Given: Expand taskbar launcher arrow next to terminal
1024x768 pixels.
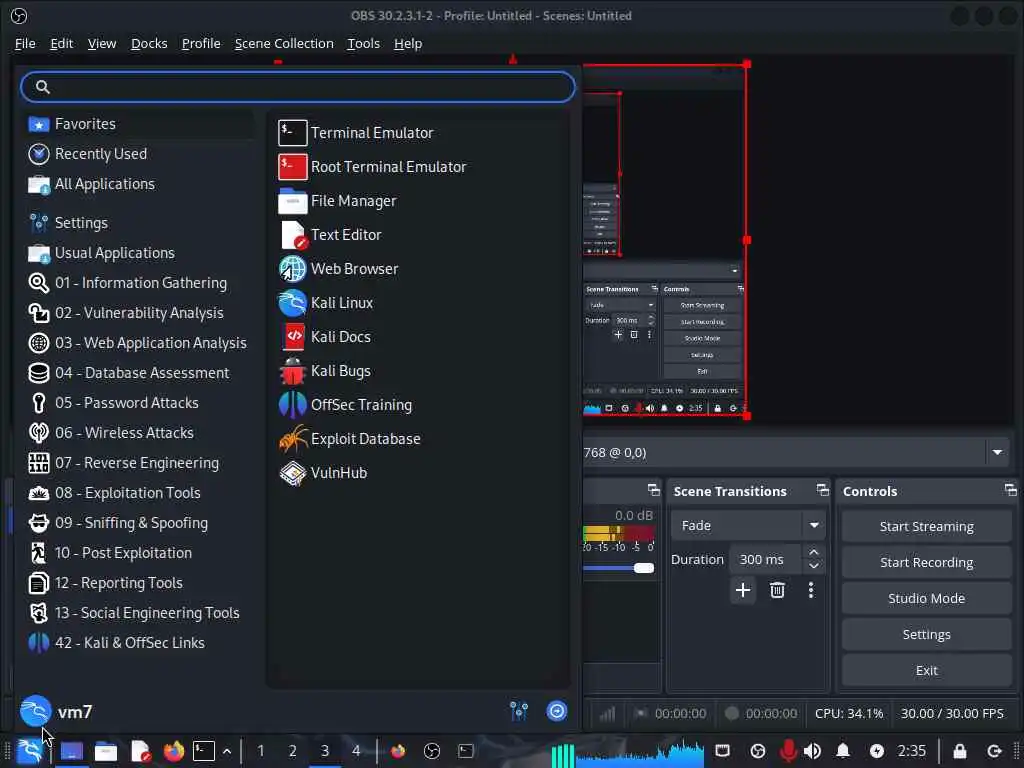Looking at the screenshot, I should coord(227,751).
